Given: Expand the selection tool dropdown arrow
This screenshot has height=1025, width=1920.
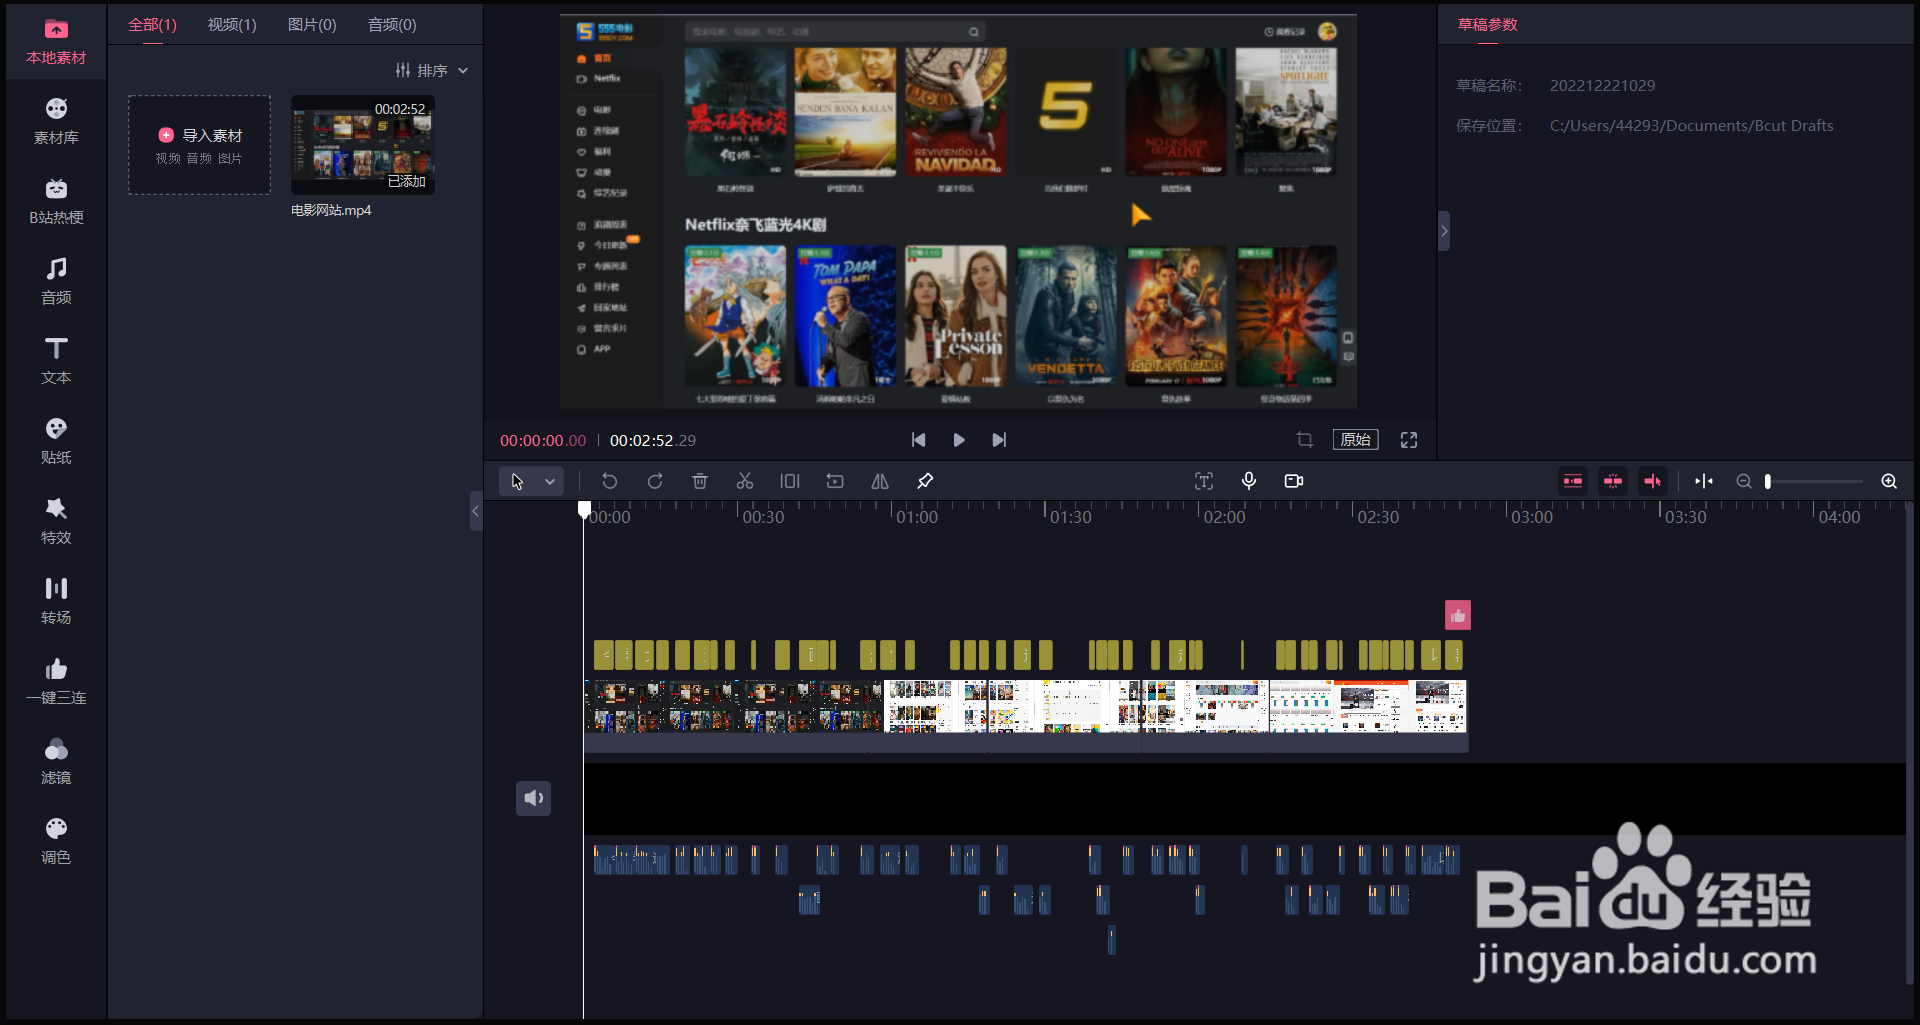Looking at the screenshot, I should (550, 482).
